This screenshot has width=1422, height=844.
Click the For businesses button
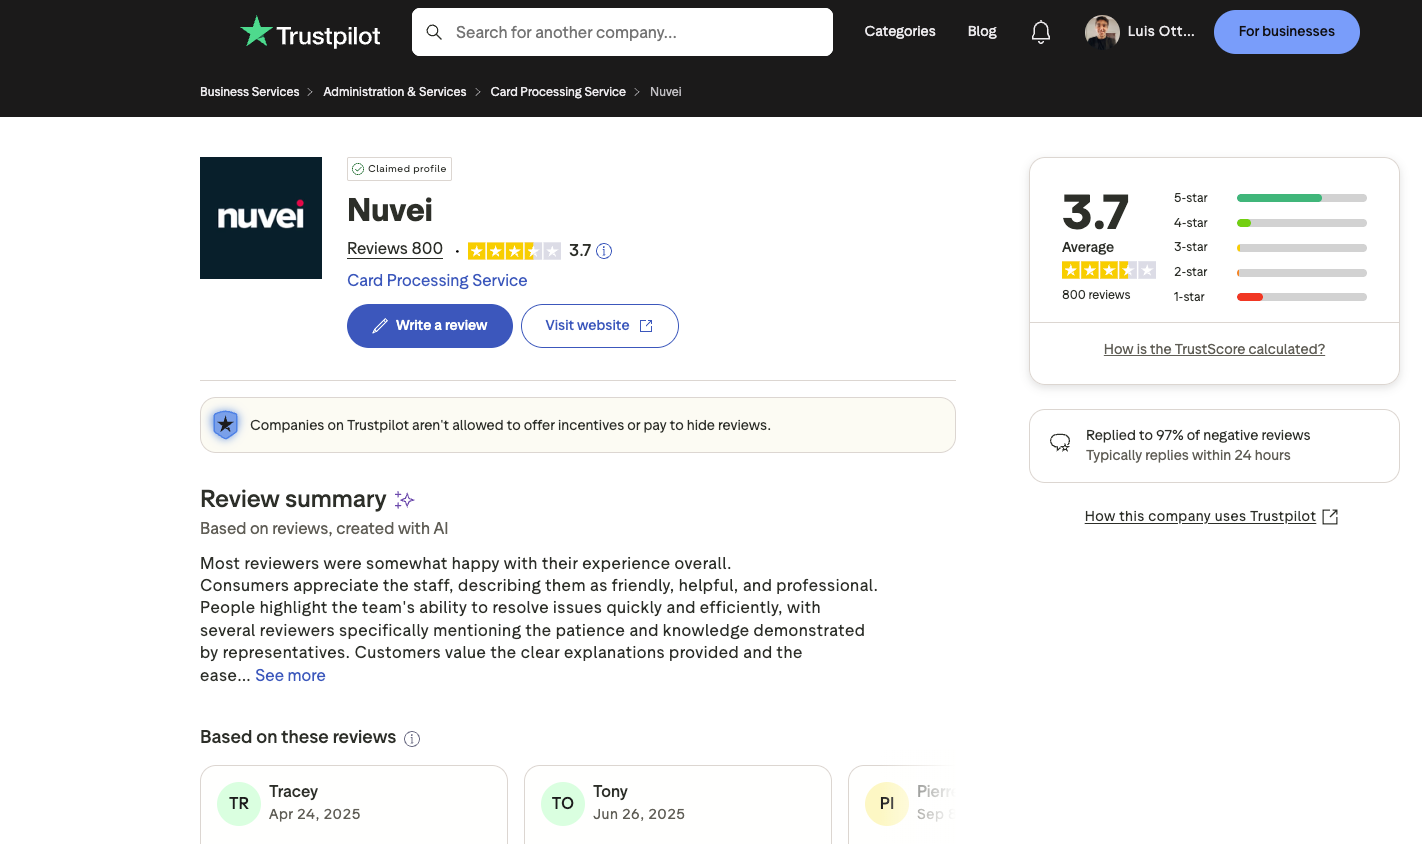coord(1287,32)
